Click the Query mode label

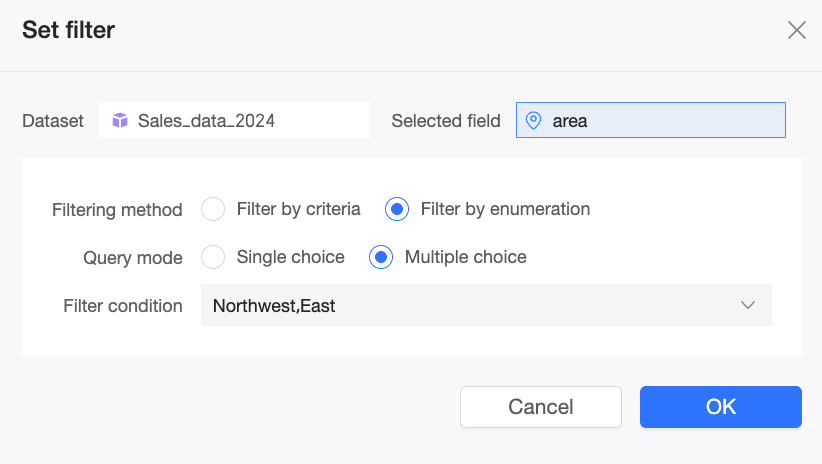133,258
